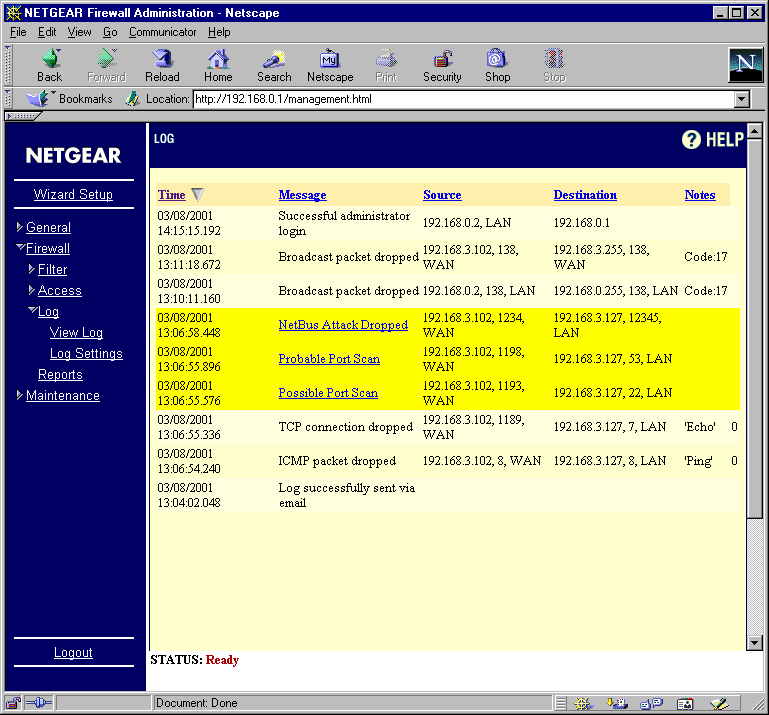Reload the page with Reload icon
The height and width of the screenshot is (715, 769).
pos(162,58)
